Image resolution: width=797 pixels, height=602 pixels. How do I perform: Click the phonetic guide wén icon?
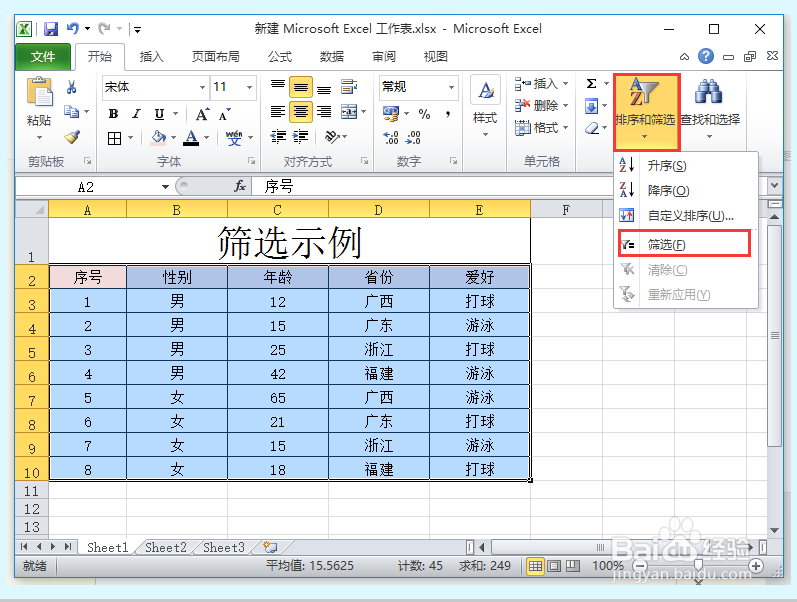point(234,138)
